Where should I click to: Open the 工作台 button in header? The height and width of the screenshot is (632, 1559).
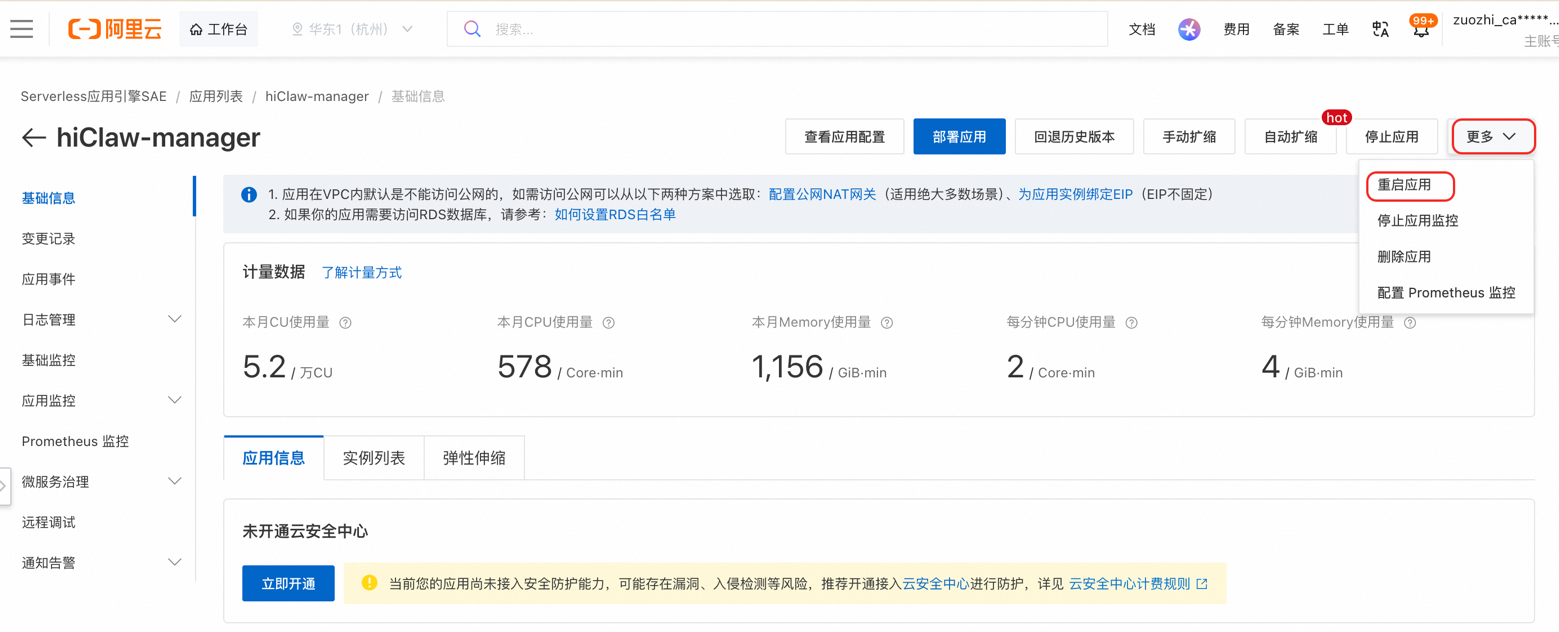click(218, 29)
